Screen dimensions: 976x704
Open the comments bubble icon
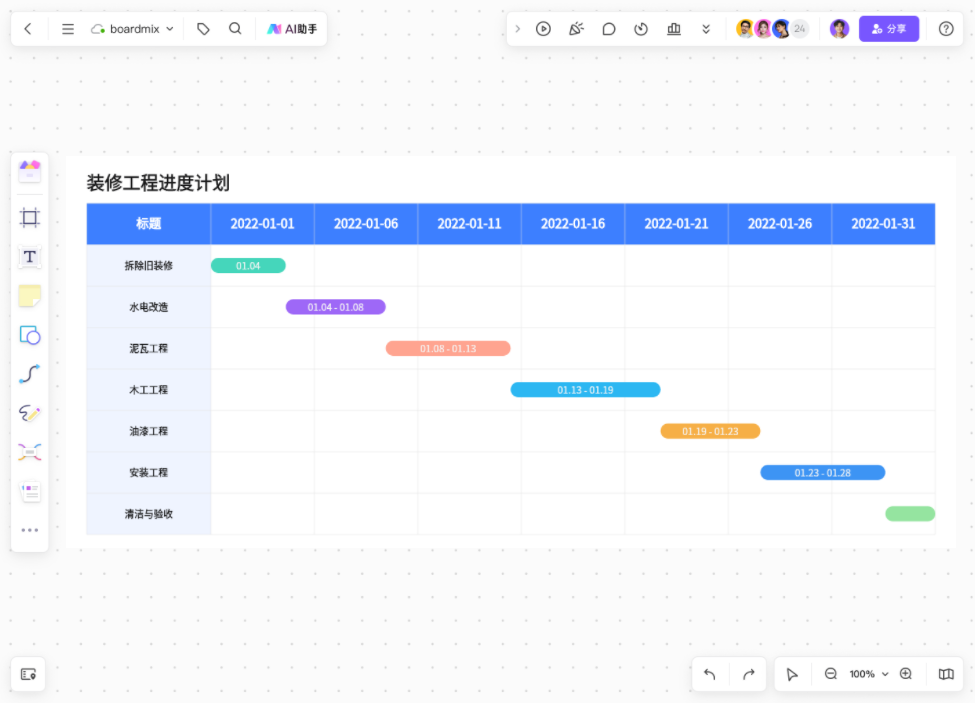tap(609, 29)
